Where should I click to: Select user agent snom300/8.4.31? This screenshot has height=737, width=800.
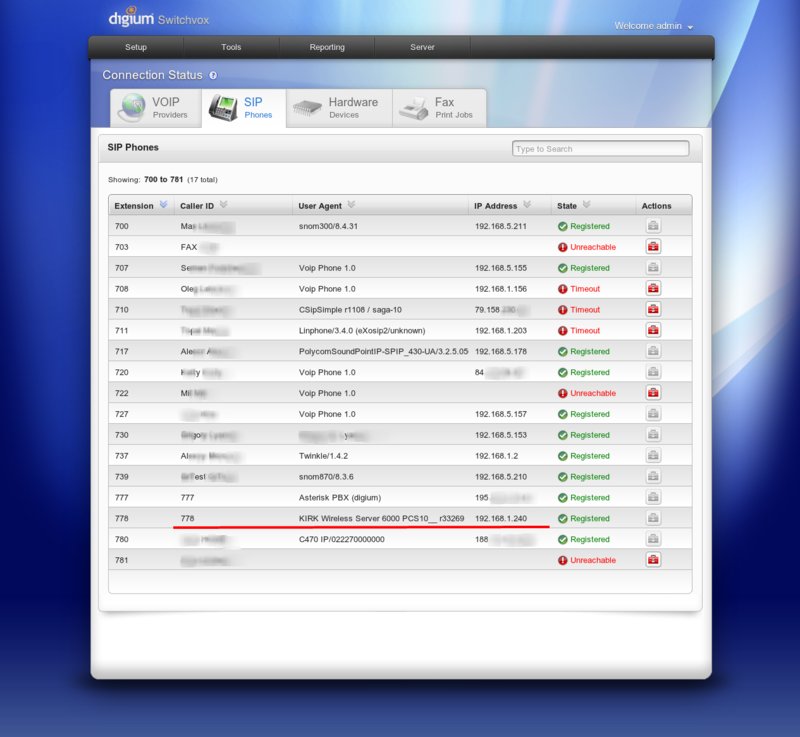click(328, 226)
